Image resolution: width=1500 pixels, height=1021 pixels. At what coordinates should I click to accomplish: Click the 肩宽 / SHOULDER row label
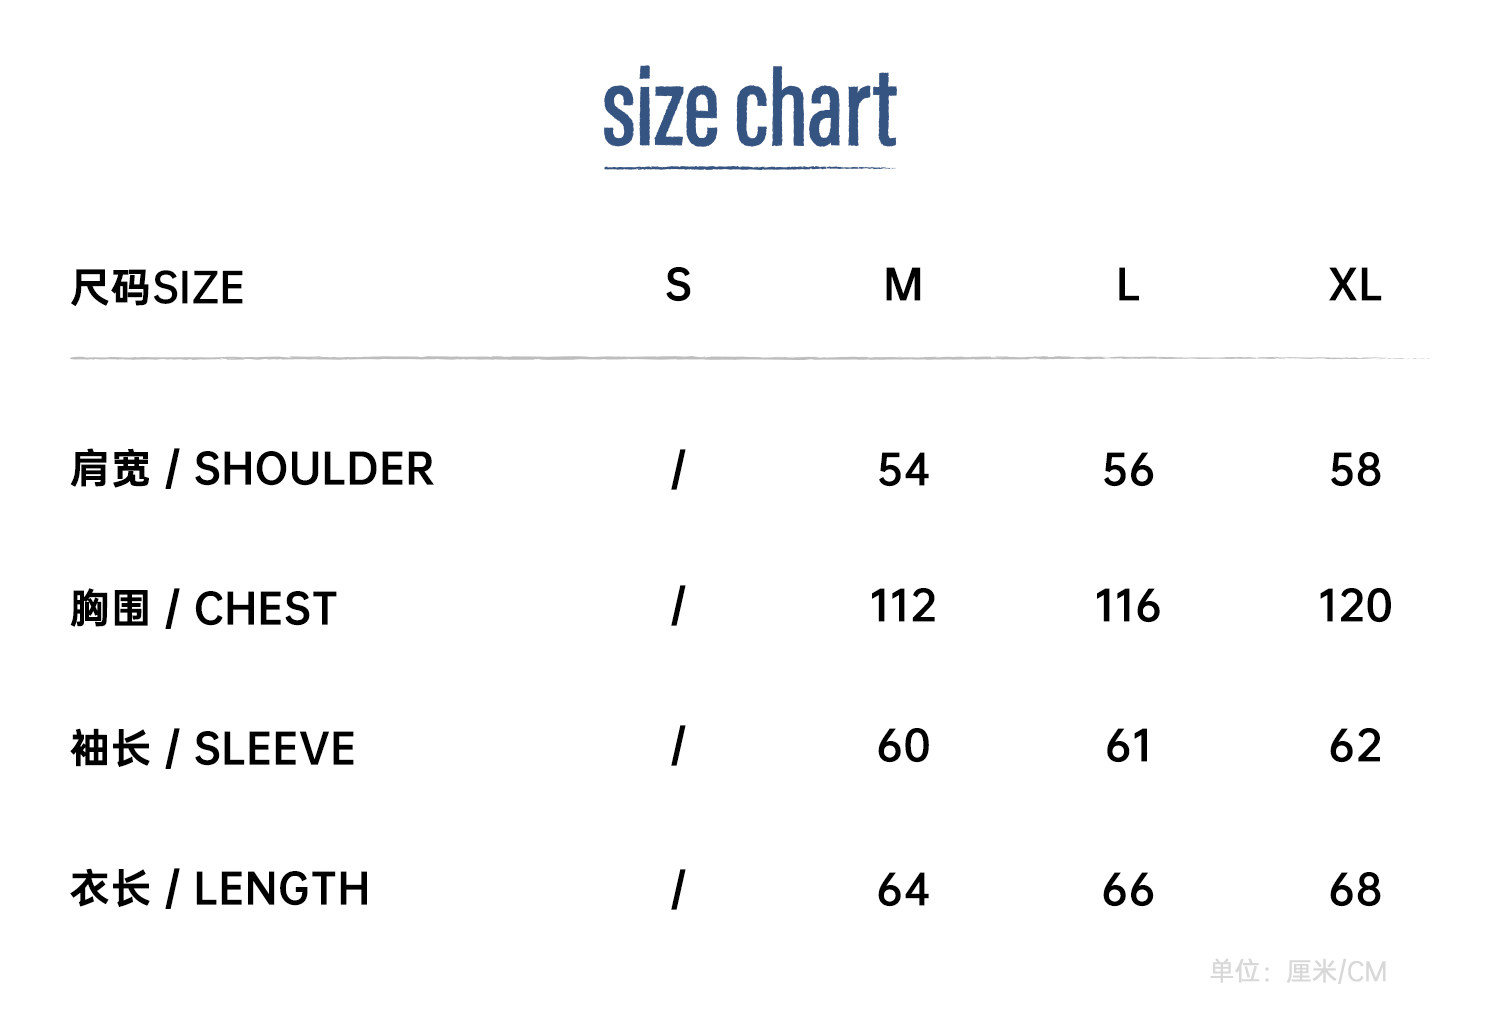[252, 469]
